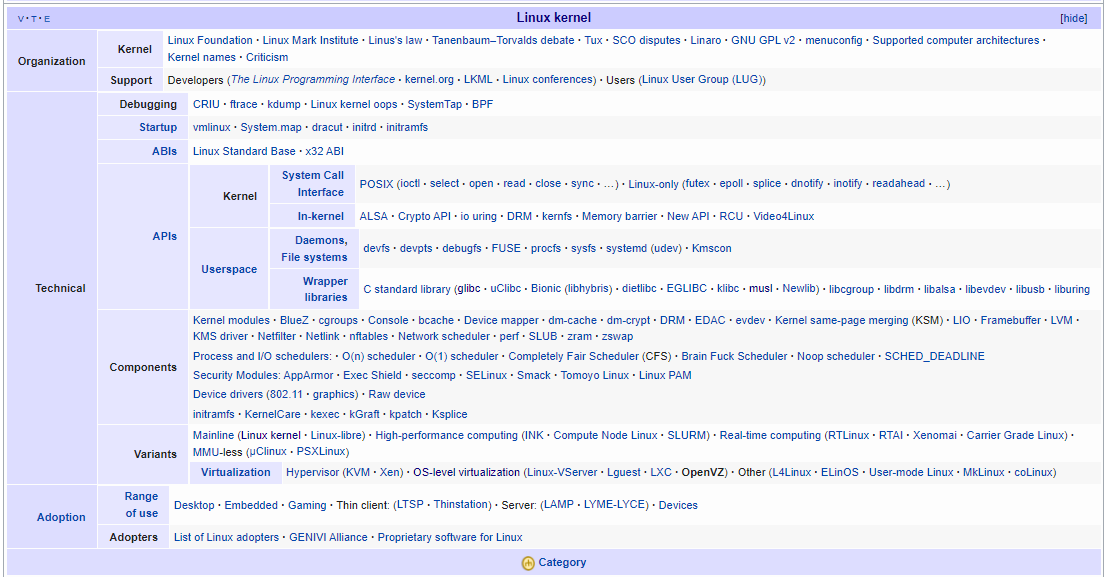Viewport: 1107px width, 577px height.
Task: Open the Category link in the footer
Action: coord(562,562)
